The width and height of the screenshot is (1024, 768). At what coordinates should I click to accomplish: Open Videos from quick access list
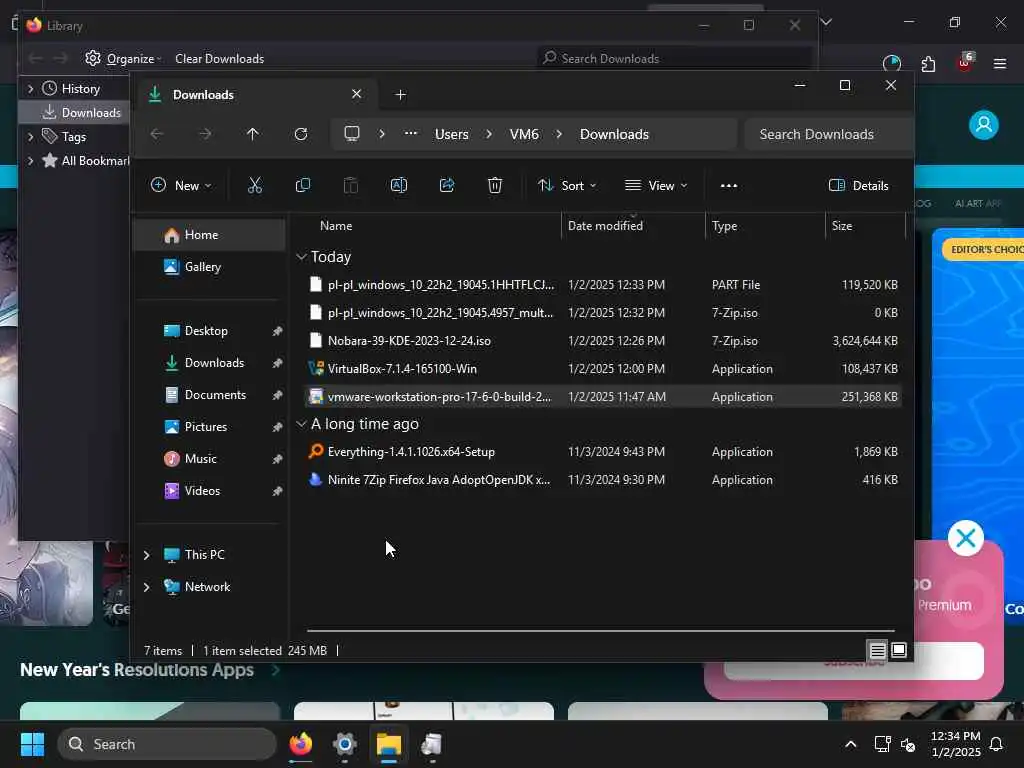tap(209, 490)
